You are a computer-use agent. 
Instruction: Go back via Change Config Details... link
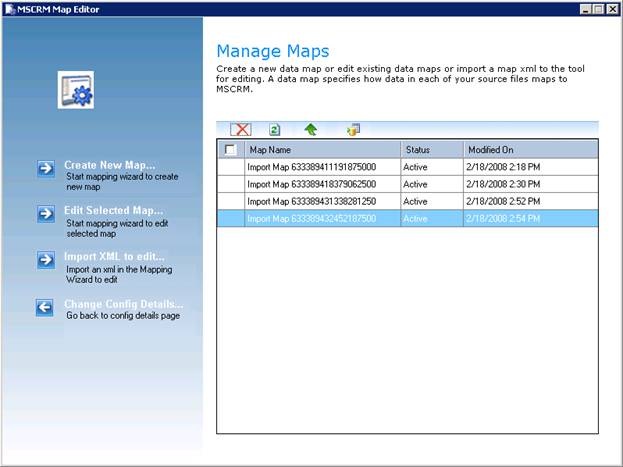click(124, 304)
